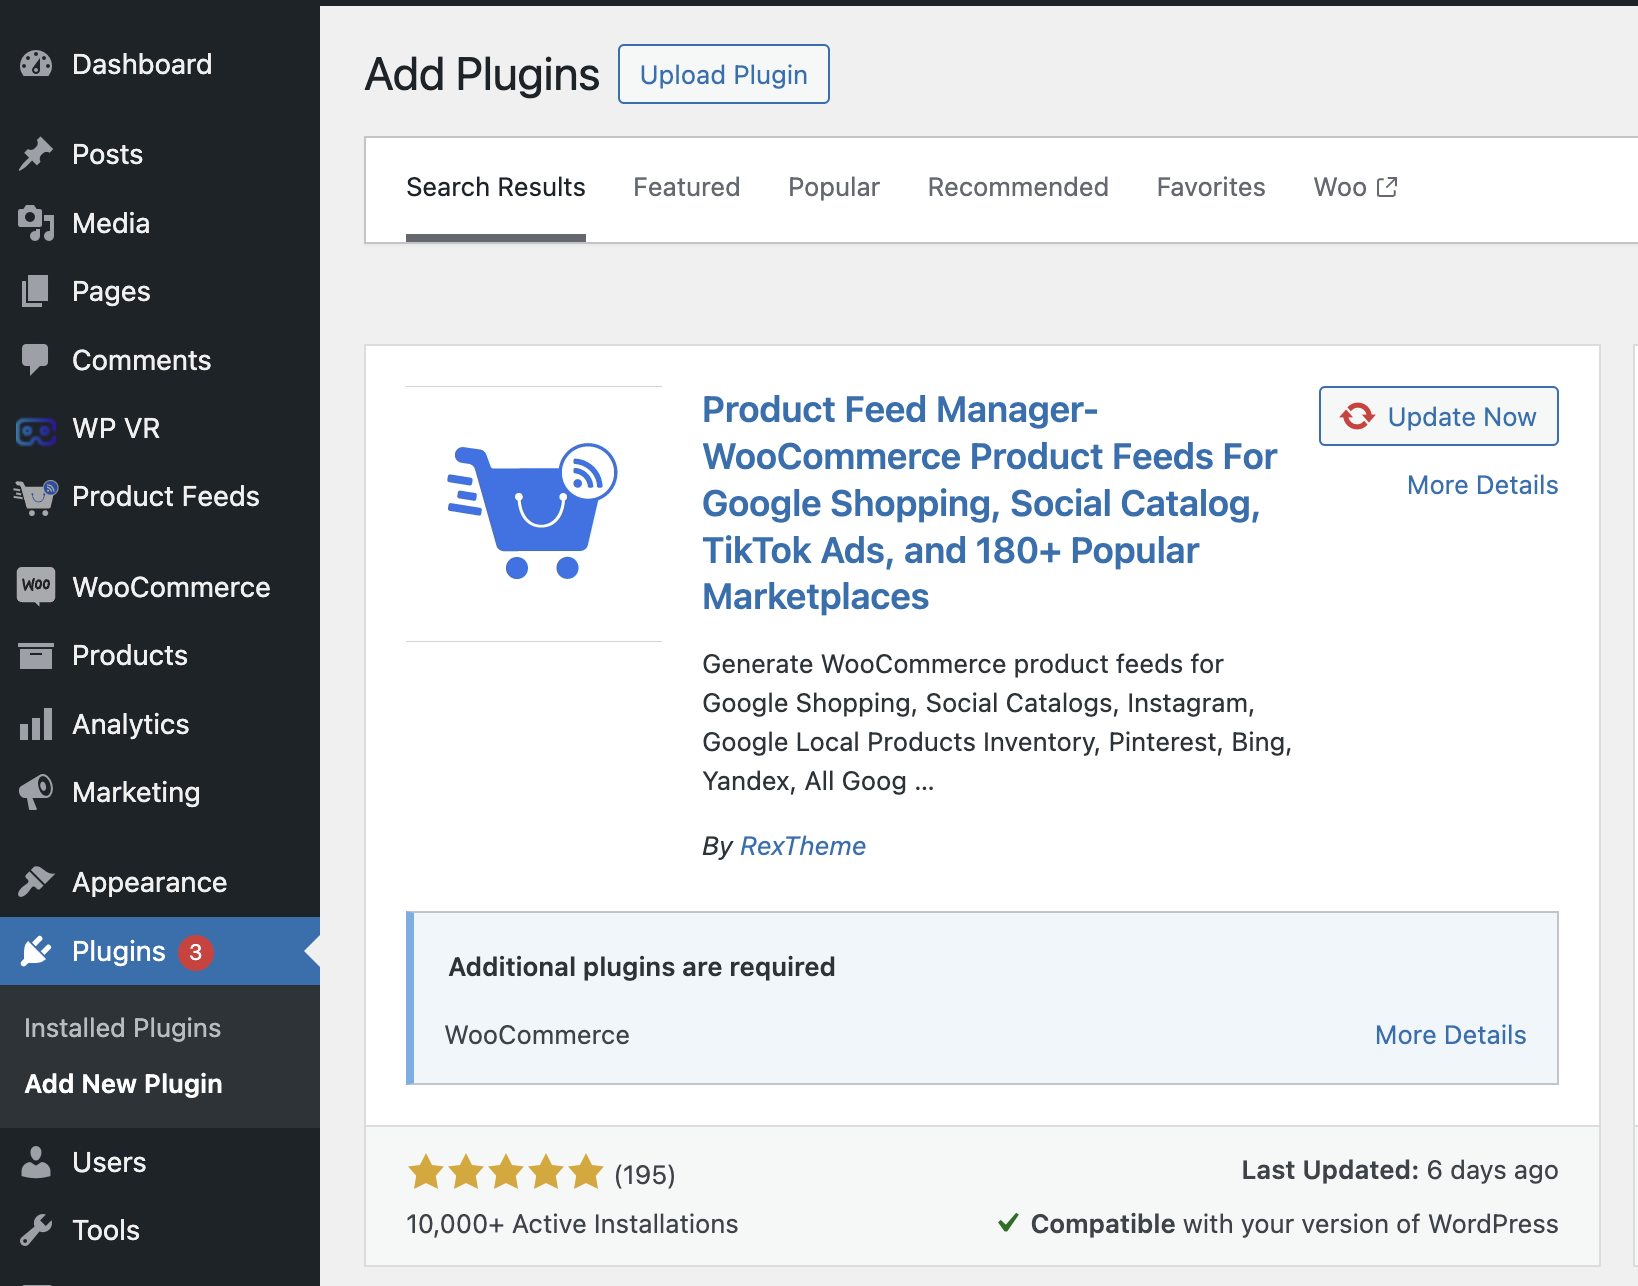Click the Media icon in sidebar
1638x1286 pixels.
point(36,223)
